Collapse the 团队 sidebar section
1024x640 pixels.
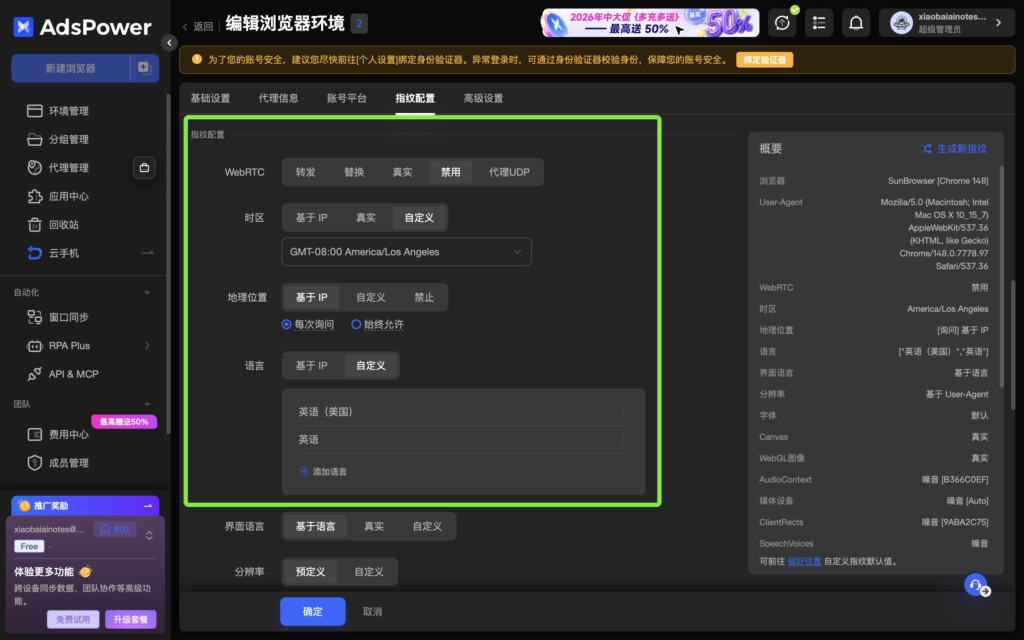pyautogui.click(x=147, y=404)
